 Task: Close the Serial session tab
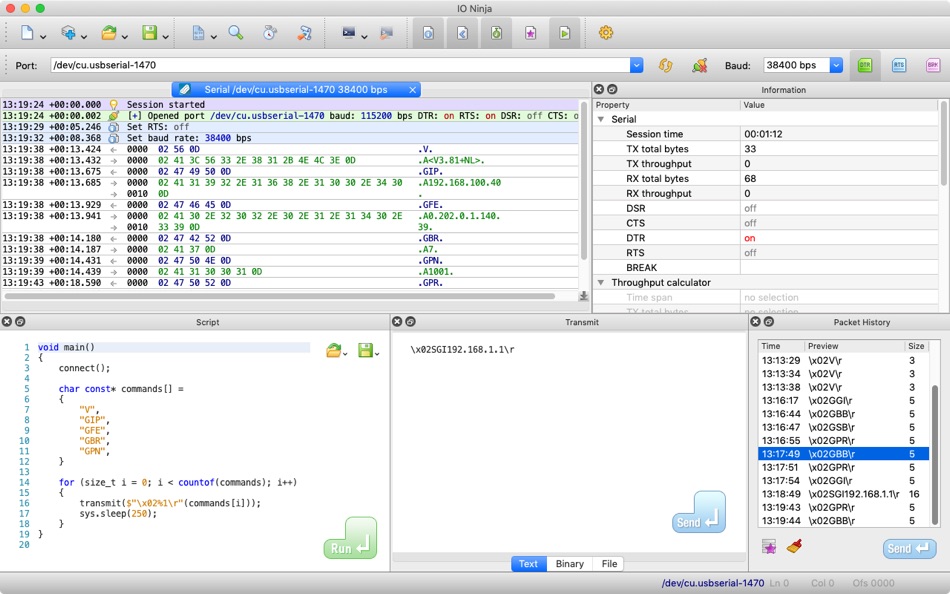coord(413,90)
